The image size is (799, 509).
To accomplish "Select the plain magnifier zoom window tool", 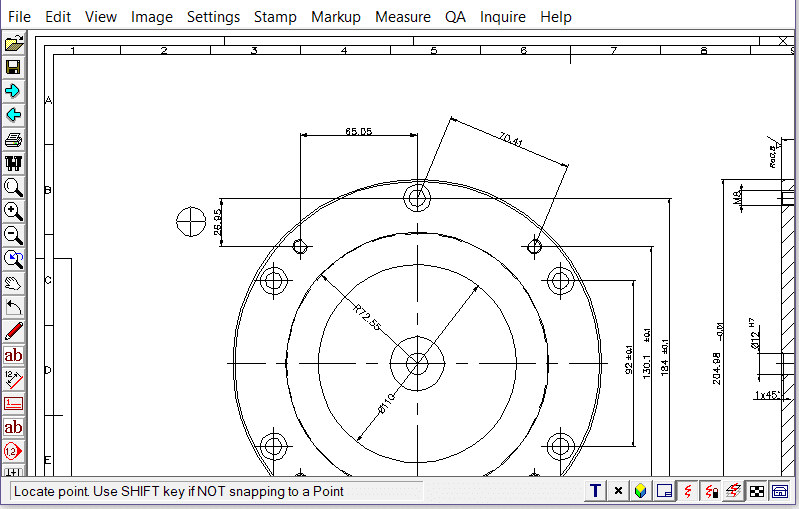I will [13, 187].
